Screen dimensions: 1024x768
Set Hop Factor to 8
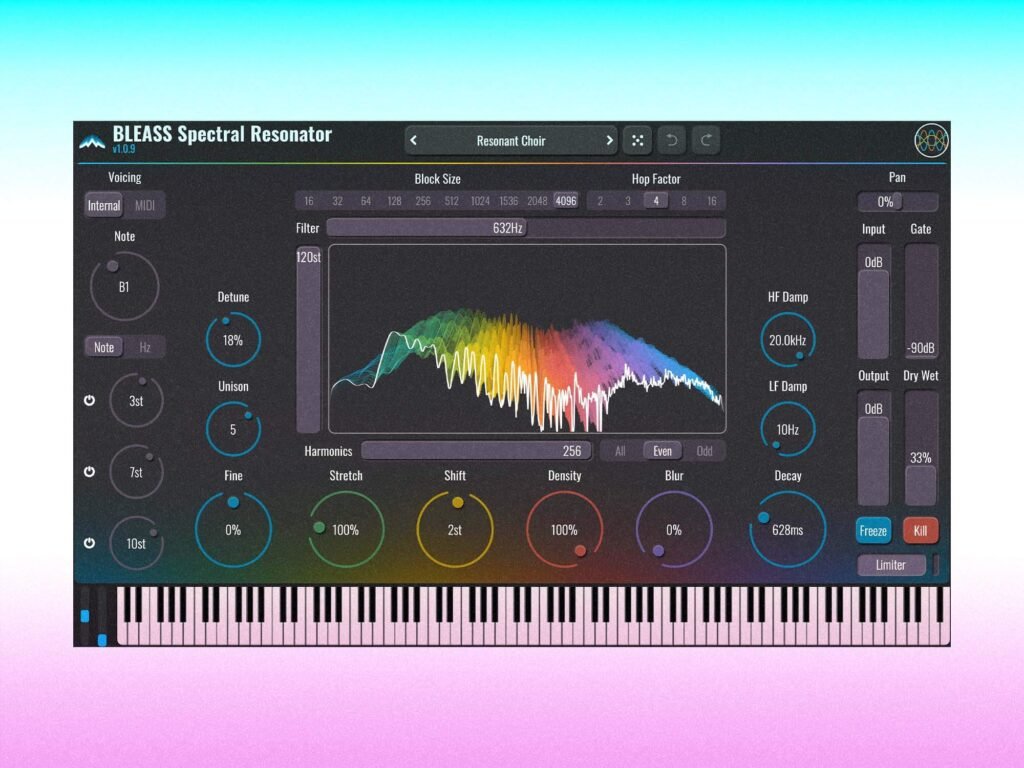684,201
